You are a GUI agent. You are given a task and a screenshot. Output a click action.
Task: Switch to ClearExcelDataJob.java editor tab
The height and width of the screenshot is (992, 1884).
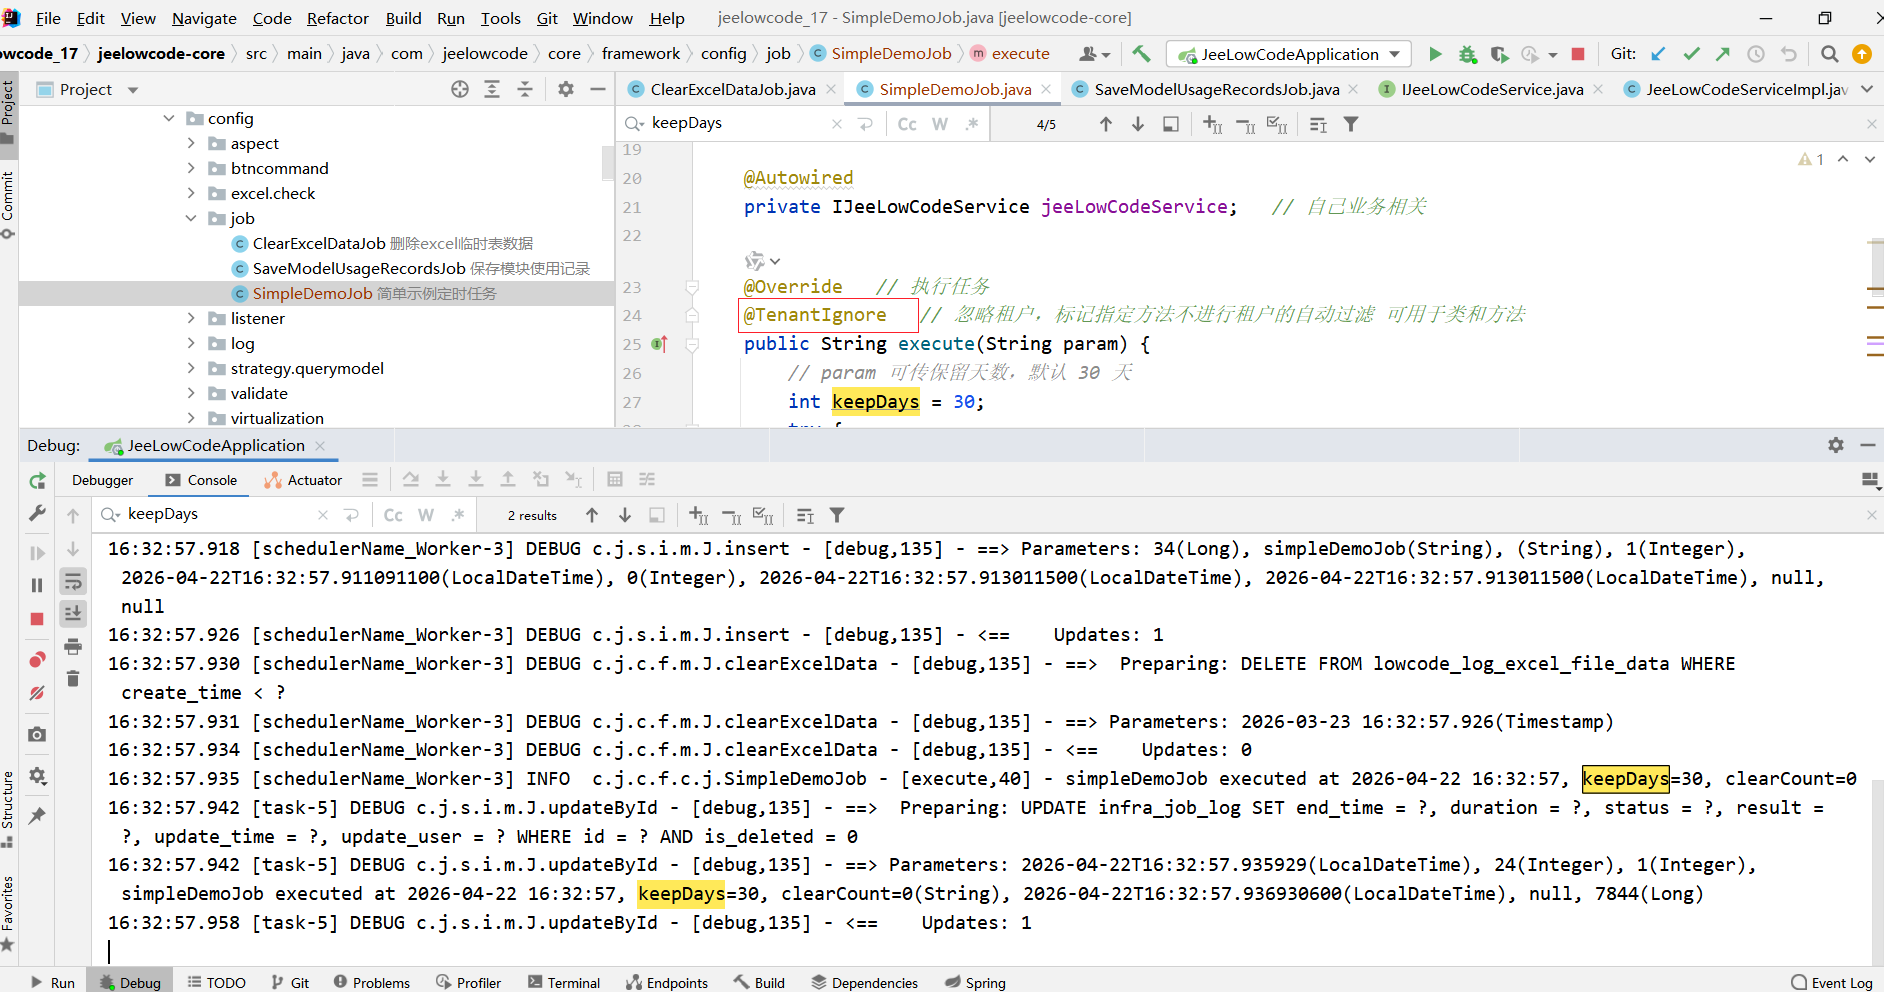pos(732,89)
